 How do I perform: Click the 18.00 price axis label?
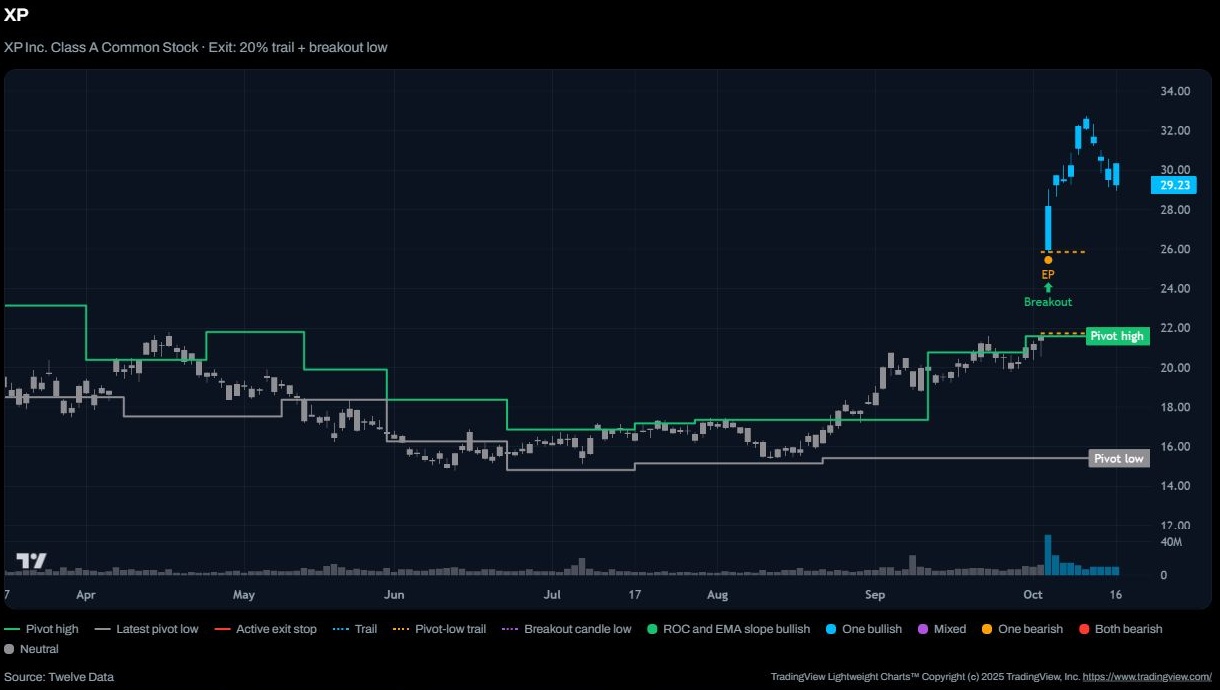coord(1175,407)
